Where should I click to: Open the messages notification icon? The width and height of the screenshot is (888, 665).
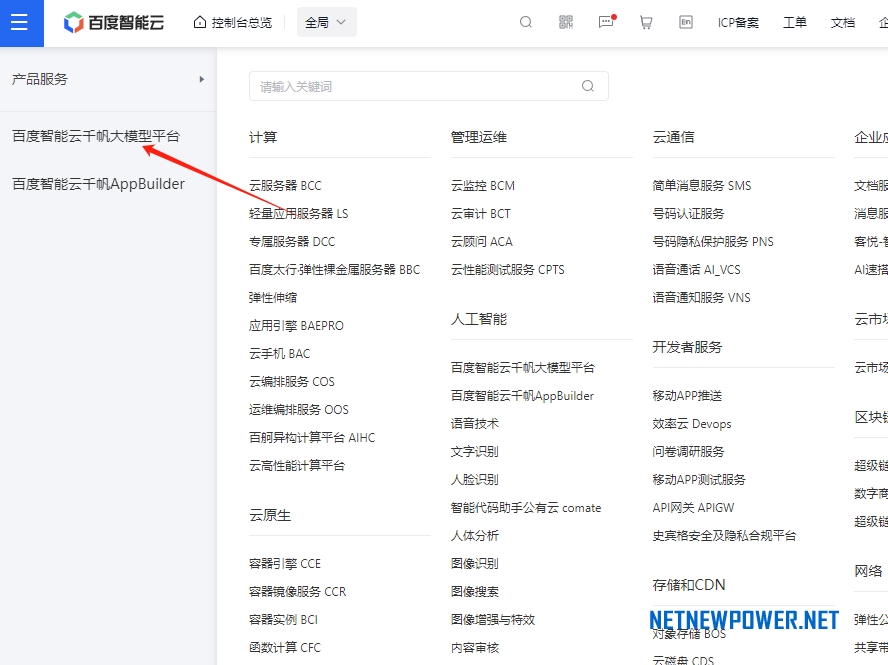[607, 22]
